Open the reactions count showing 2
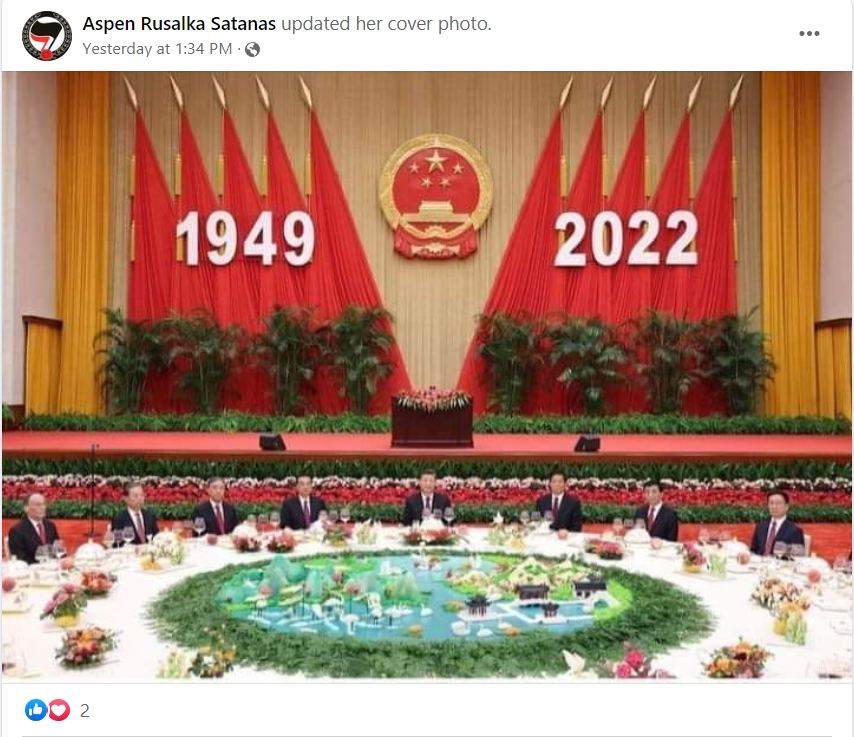 pyautogui.click(x=84, y=710)
